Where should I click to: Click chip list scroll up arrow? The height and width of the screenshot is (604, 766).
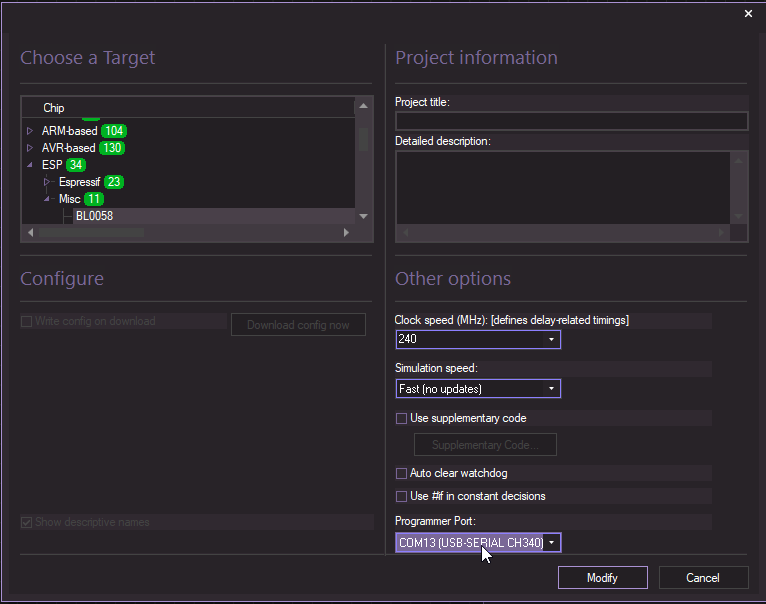[x=363, y=106]
